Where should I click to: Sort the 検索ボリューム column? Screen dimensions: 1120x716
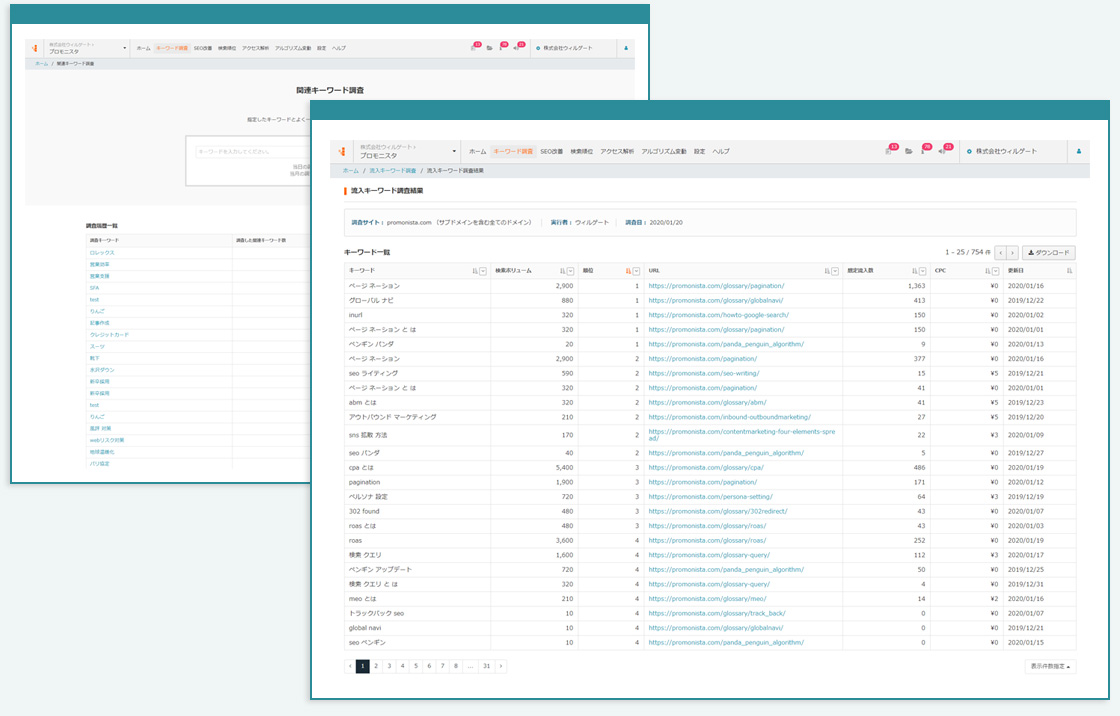tap(562, 272)
